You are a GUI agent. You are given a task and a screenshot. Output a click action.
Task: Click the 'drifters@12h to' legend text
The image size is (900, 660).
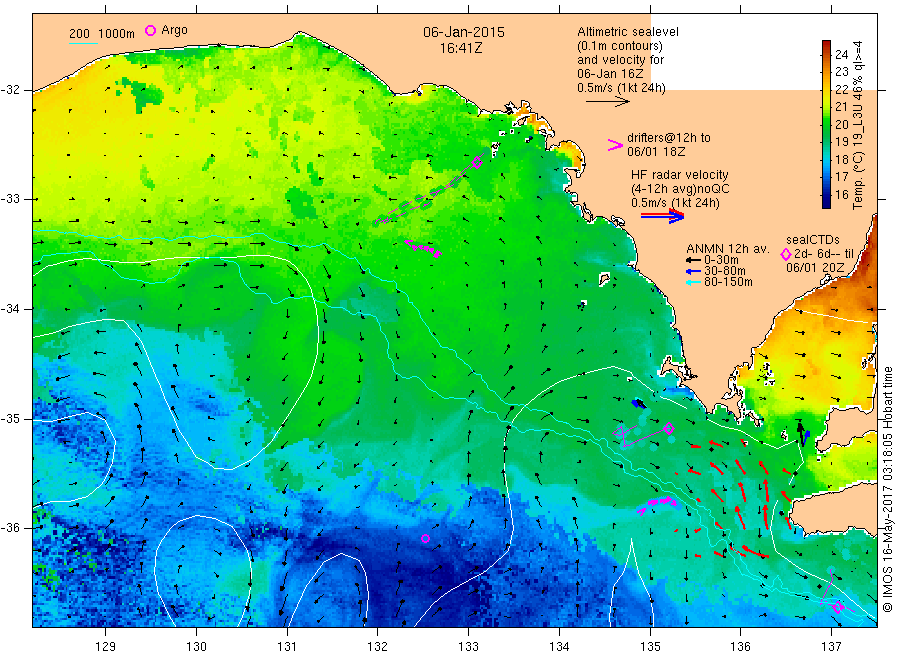(669, 138)
